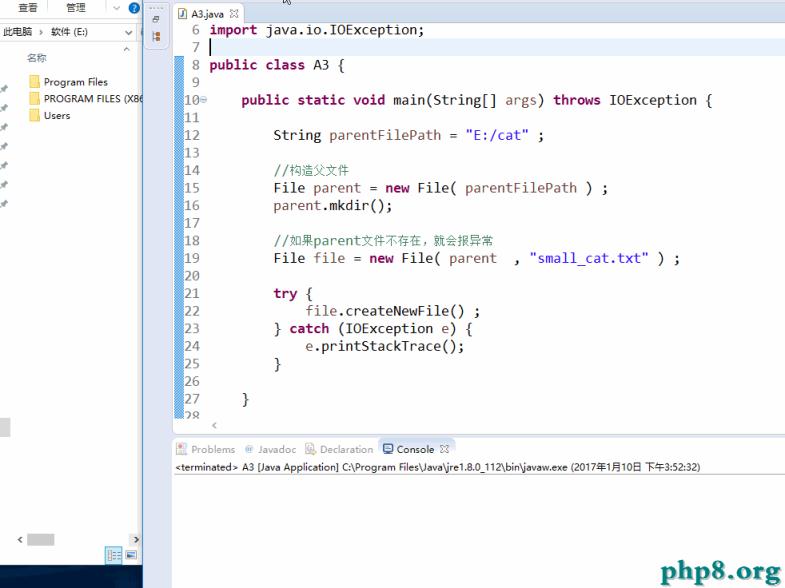The width and height of the screenshot is (785, 588).
Task: Select the A3.java editor tab
Action: (x=207, y=14)
